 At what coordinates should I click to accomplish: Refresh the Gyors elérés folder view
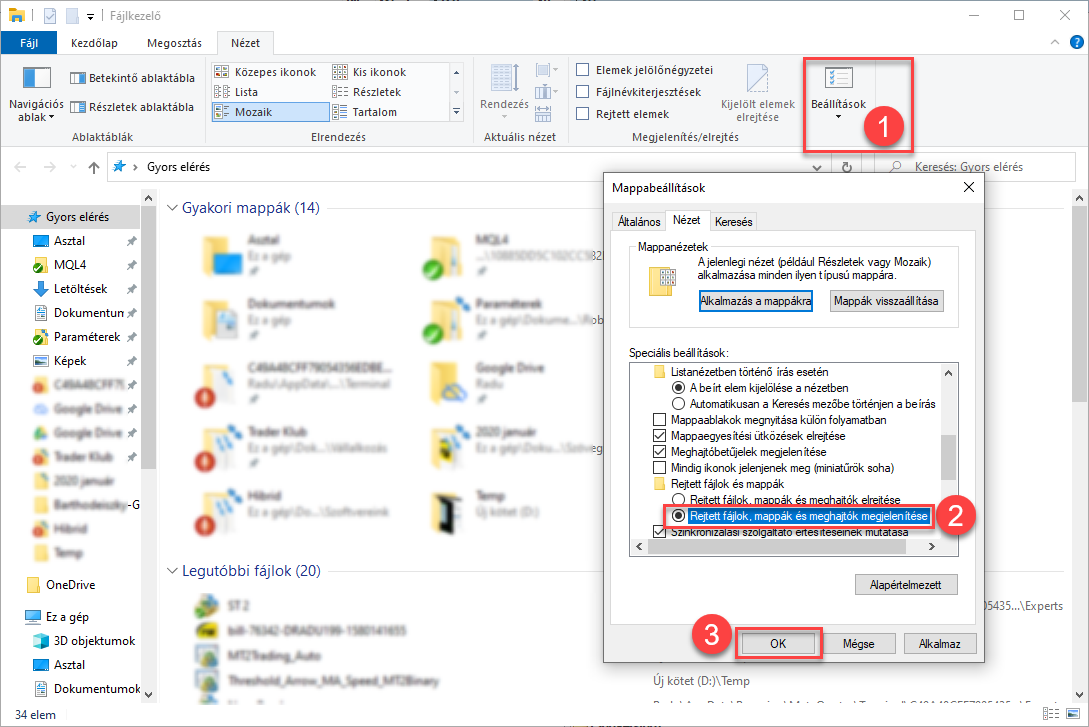point(847,167)
